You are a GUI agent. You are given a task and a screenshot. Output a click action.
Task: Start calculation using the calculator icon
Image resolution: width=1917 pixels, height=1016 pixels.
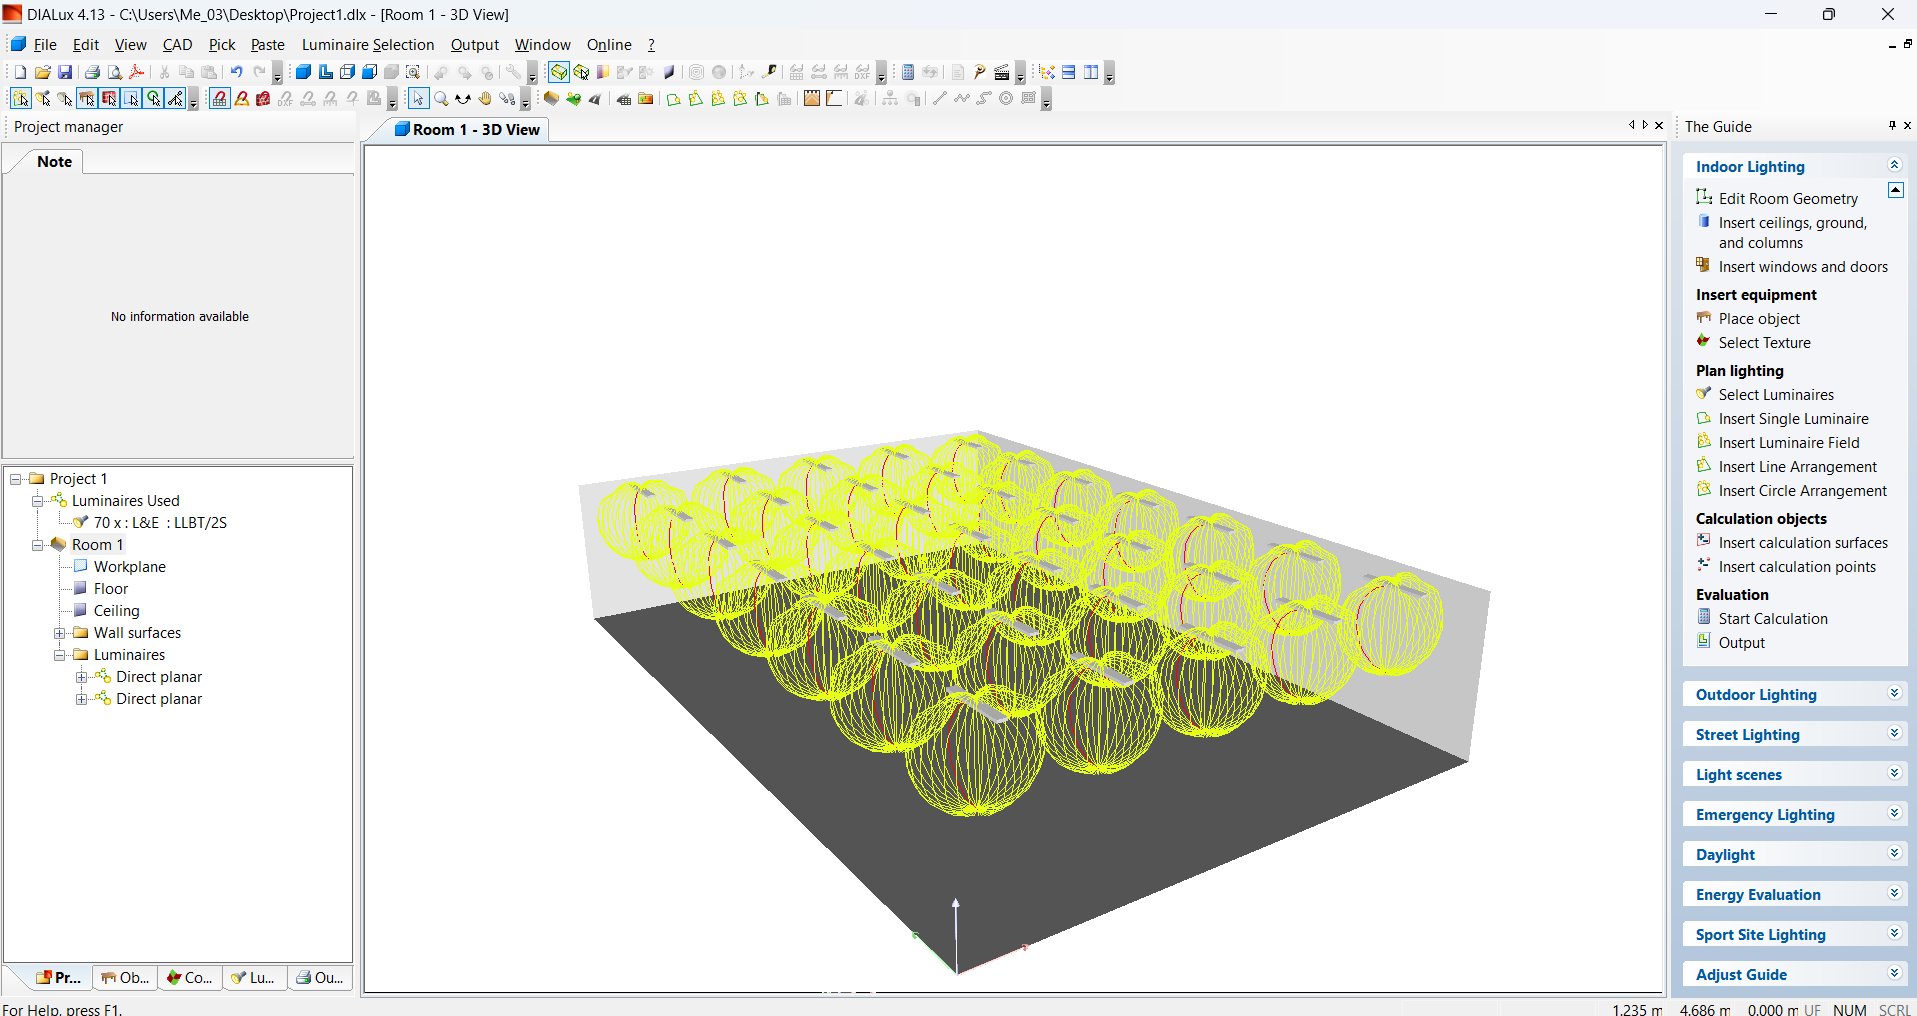[908, 72]
